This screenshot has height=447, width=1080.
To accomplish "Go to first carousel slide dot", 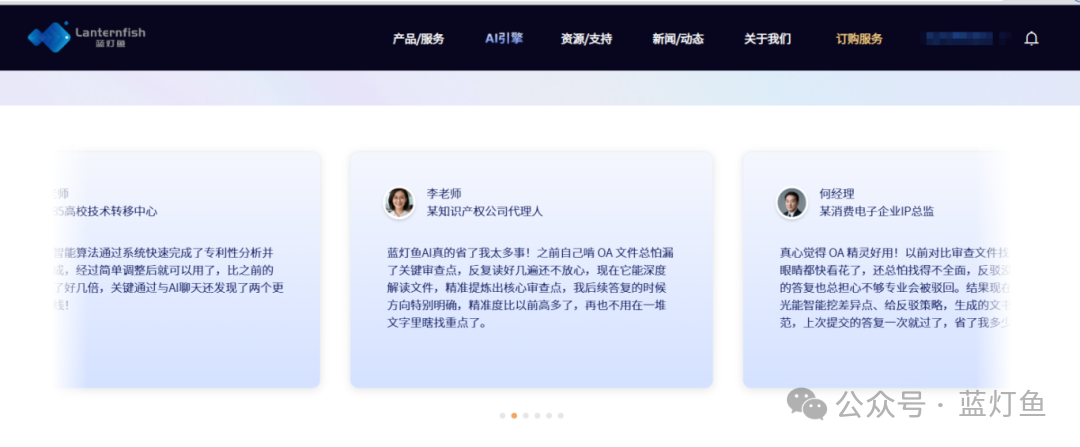I will tap(503, 415).
